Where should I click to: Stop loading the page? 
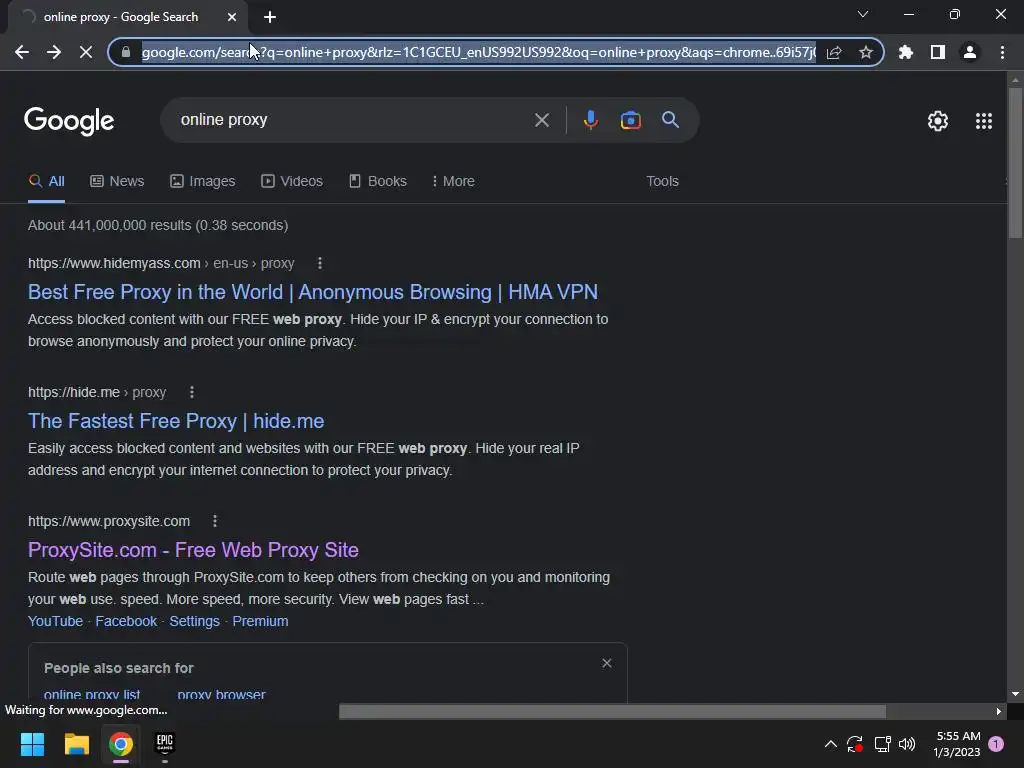click(x=86, y=52)
